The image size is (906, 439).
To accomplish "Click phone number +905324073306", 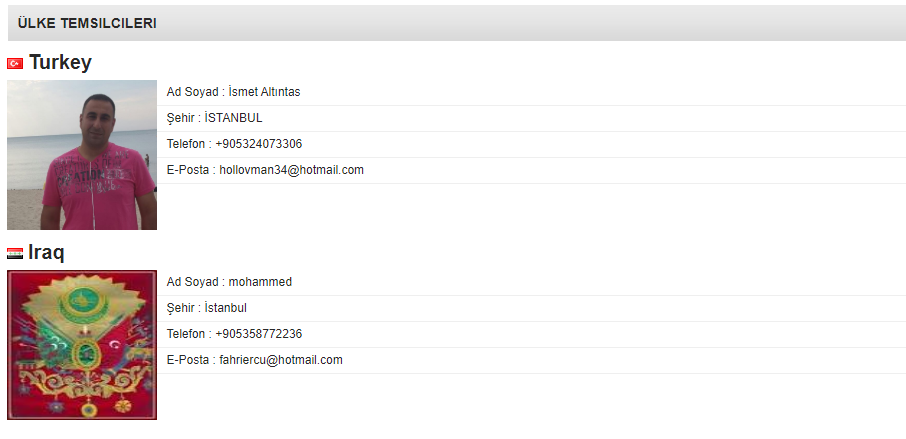I will tap(258, 144).
